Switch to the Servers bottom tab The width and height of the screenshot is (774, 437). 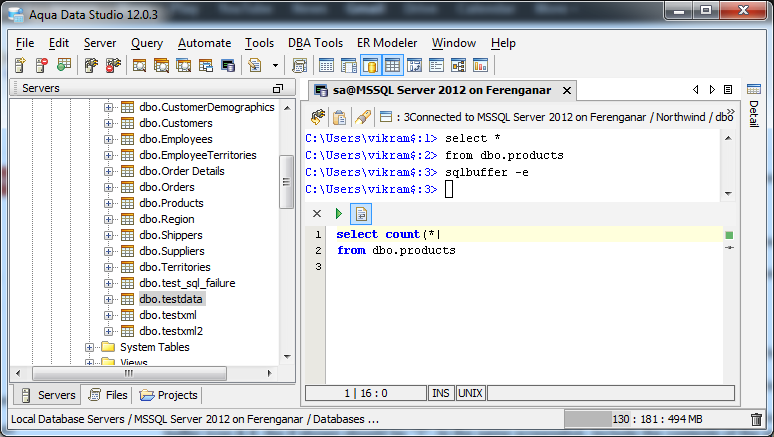(48, 395)
